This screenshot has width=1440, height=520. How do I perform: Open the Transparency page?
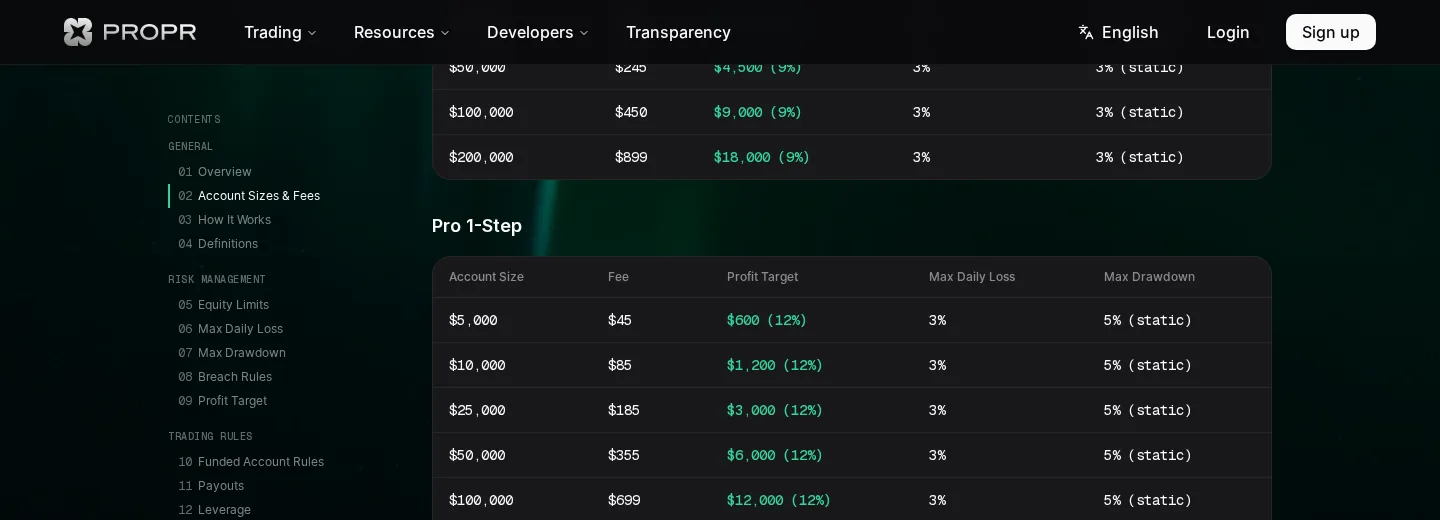[x=678, y=32]
